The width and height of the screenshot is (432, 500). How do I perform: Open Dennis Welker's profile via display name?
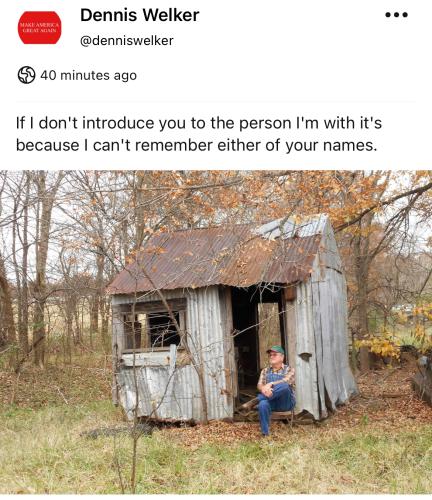coord(140,15)
